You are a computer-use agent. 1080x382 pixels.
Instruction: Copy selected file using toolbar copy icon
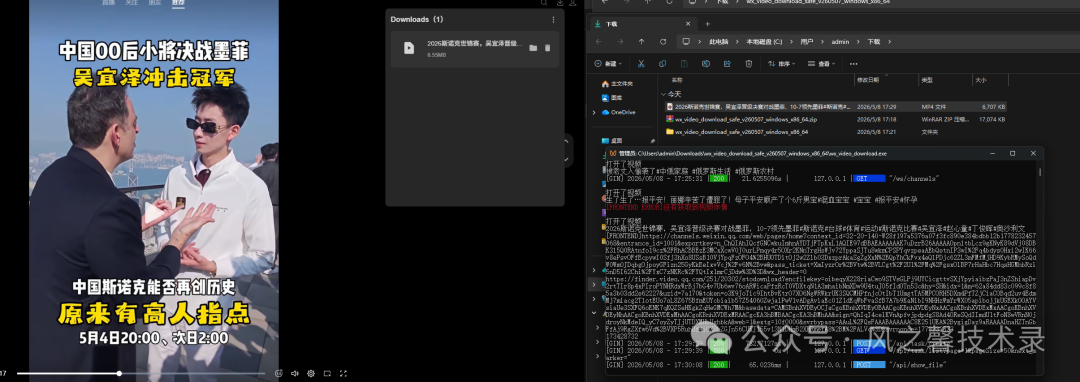pos(663,64)
